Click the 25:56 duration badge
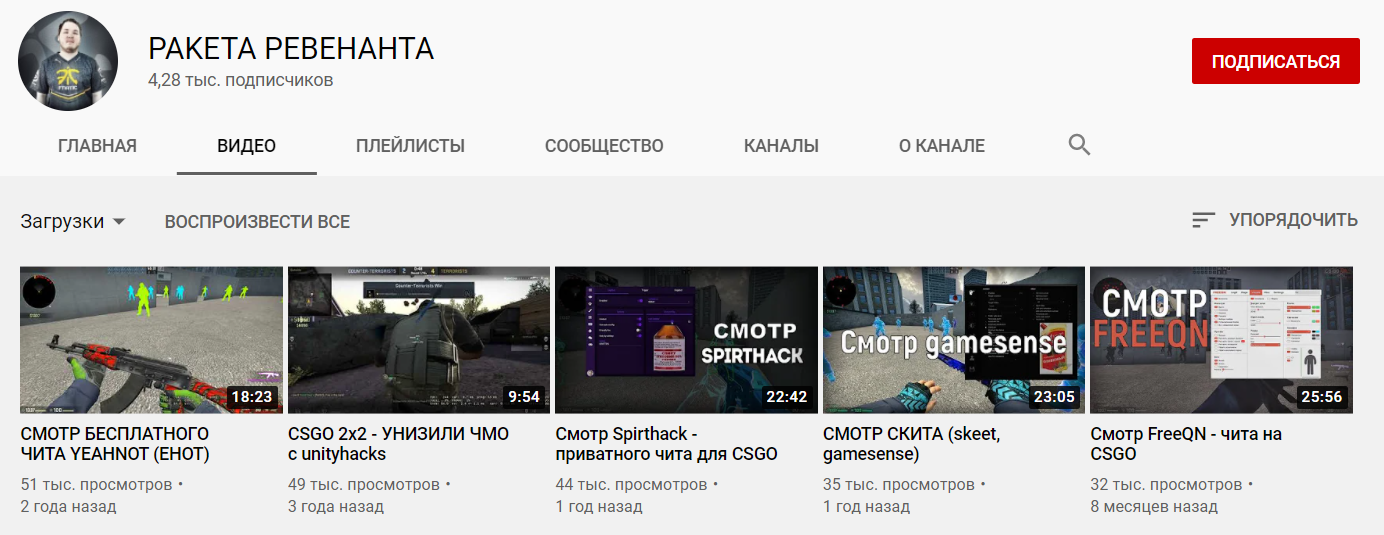 (x=1322, y=397)
